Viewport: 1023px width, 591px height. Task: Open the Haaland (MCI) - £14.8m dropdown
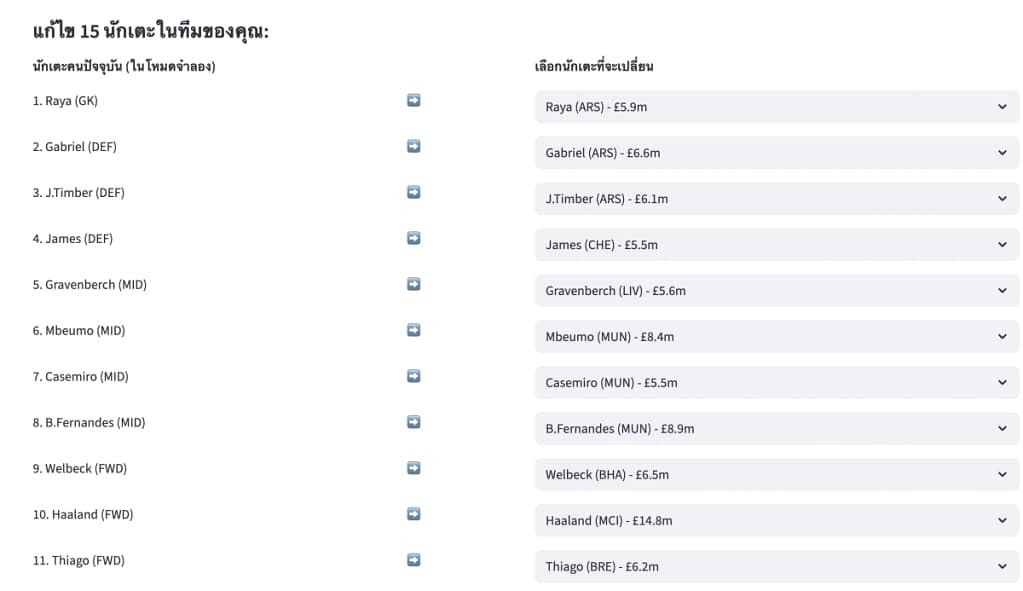[x=776, y=521]
